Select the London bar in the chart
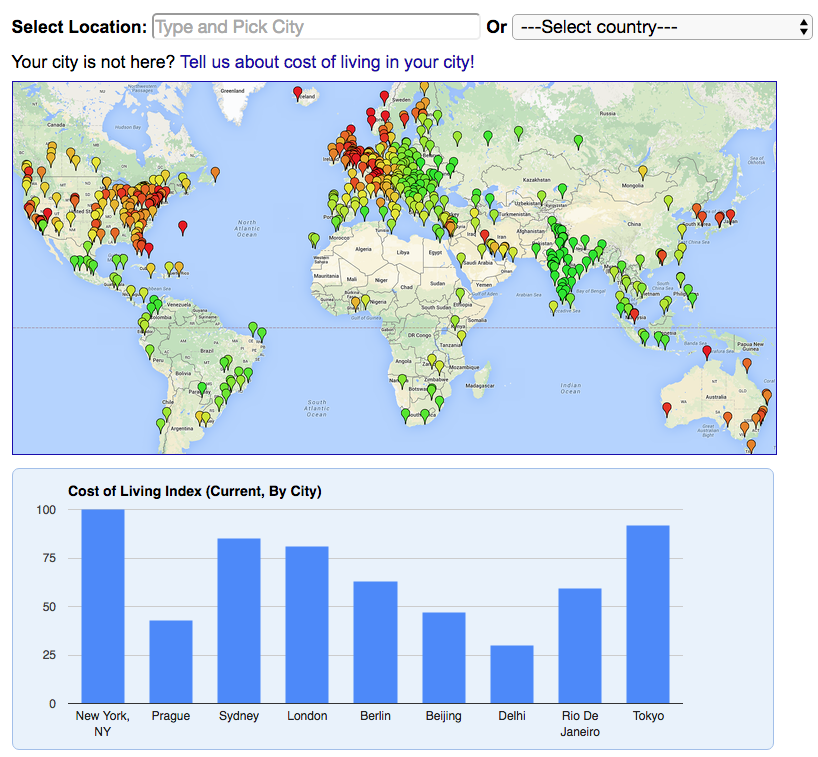Screen dimensions: 818x757 coord(307,624)
